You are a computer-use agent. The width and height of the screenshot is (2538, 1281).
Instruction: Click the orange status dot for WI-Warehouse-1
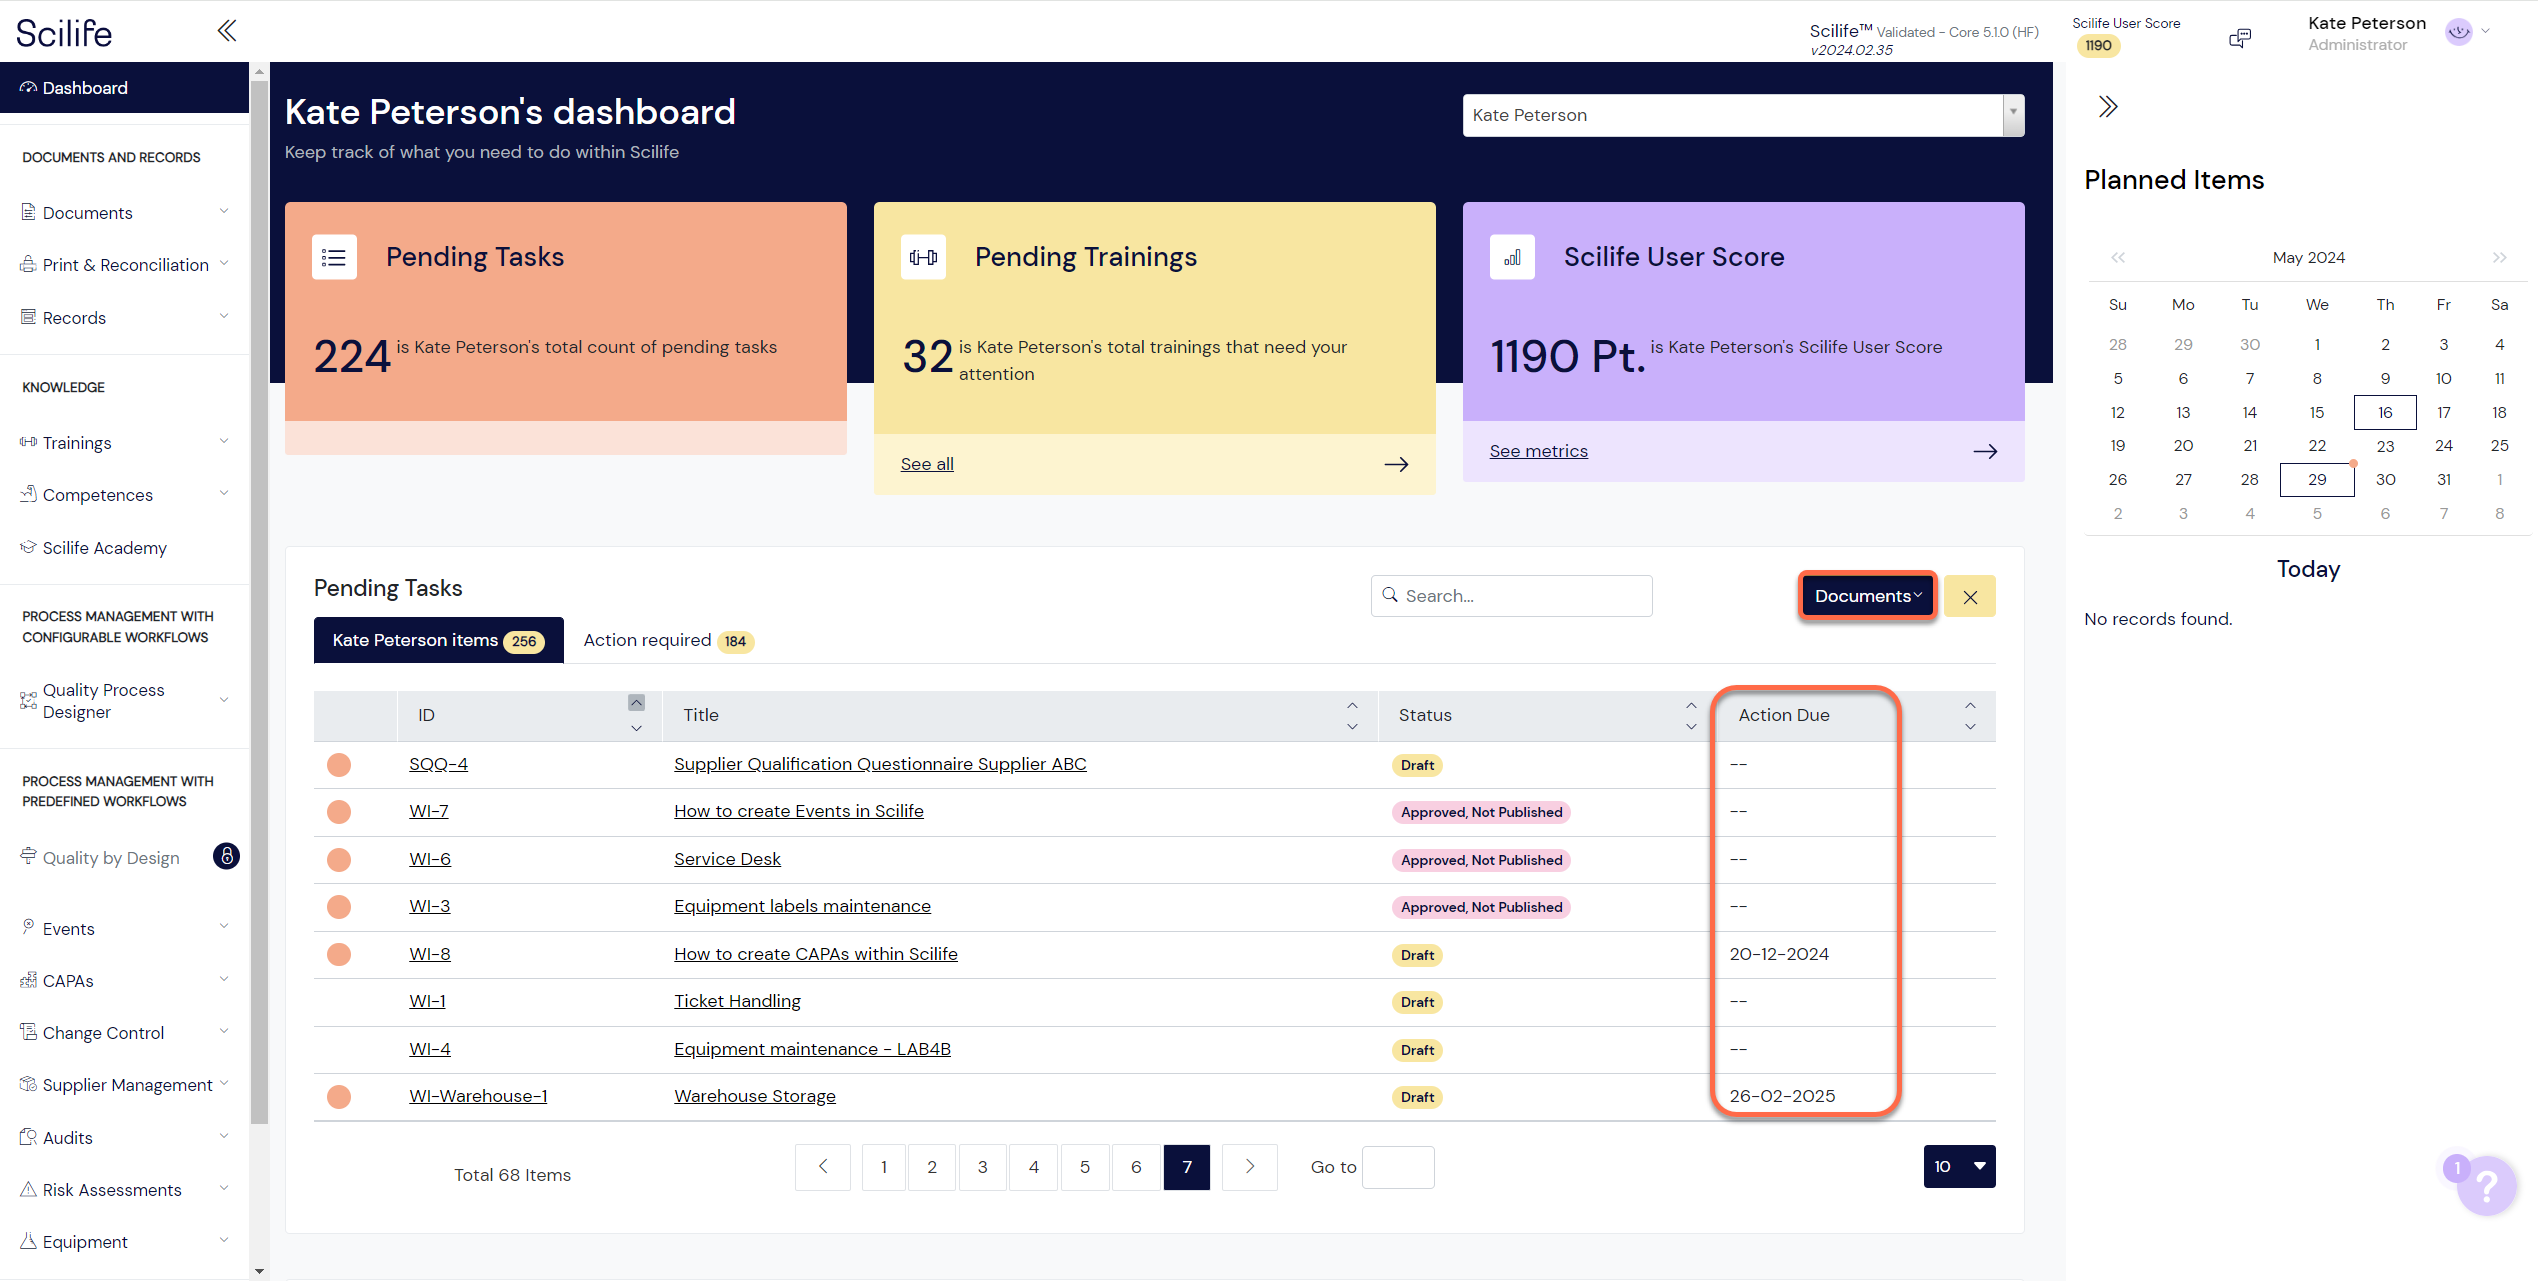[339, 1097]
